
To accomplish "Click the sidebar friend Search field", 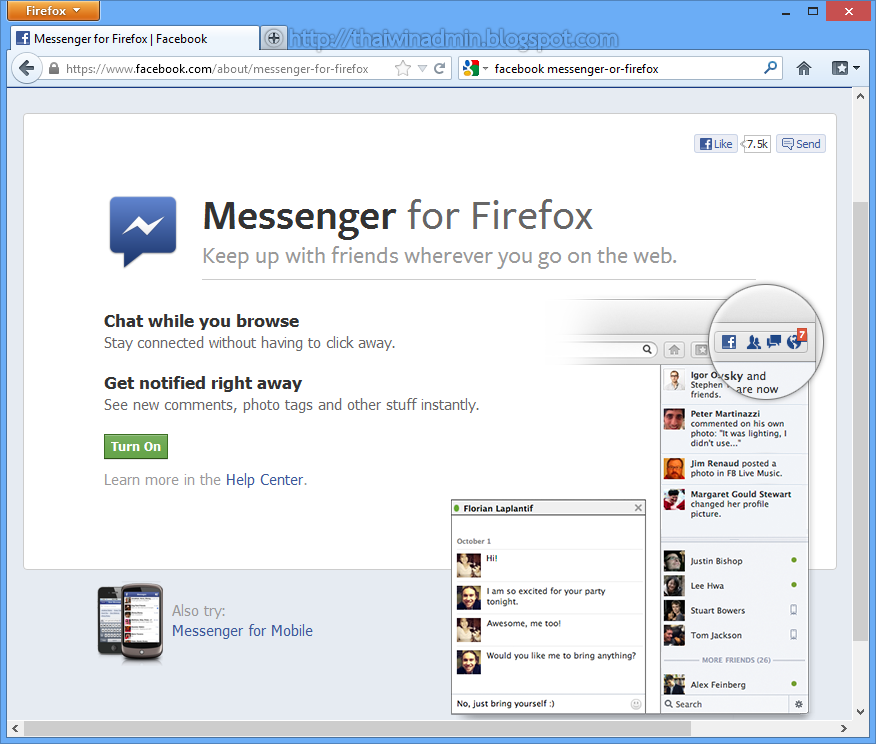I will pyautogui.click(x=725, y=704).
